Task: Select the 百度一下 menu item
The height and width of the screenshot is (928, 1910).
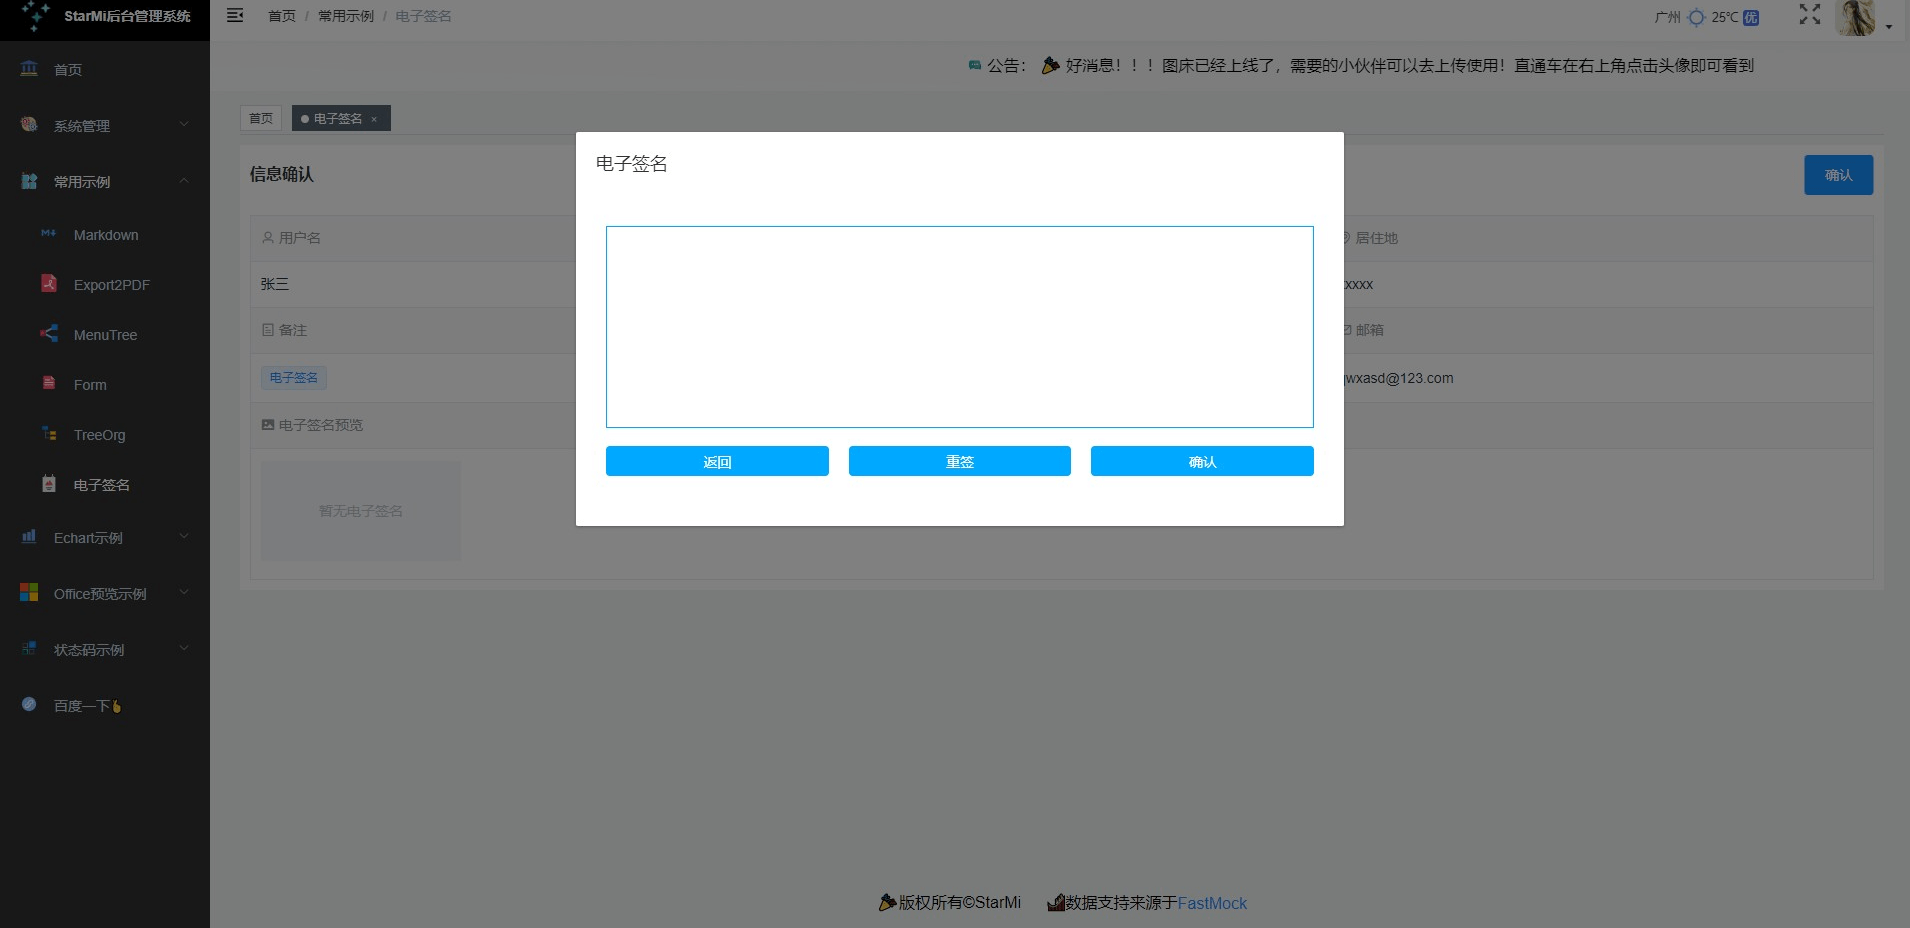Action: (105, 705)
